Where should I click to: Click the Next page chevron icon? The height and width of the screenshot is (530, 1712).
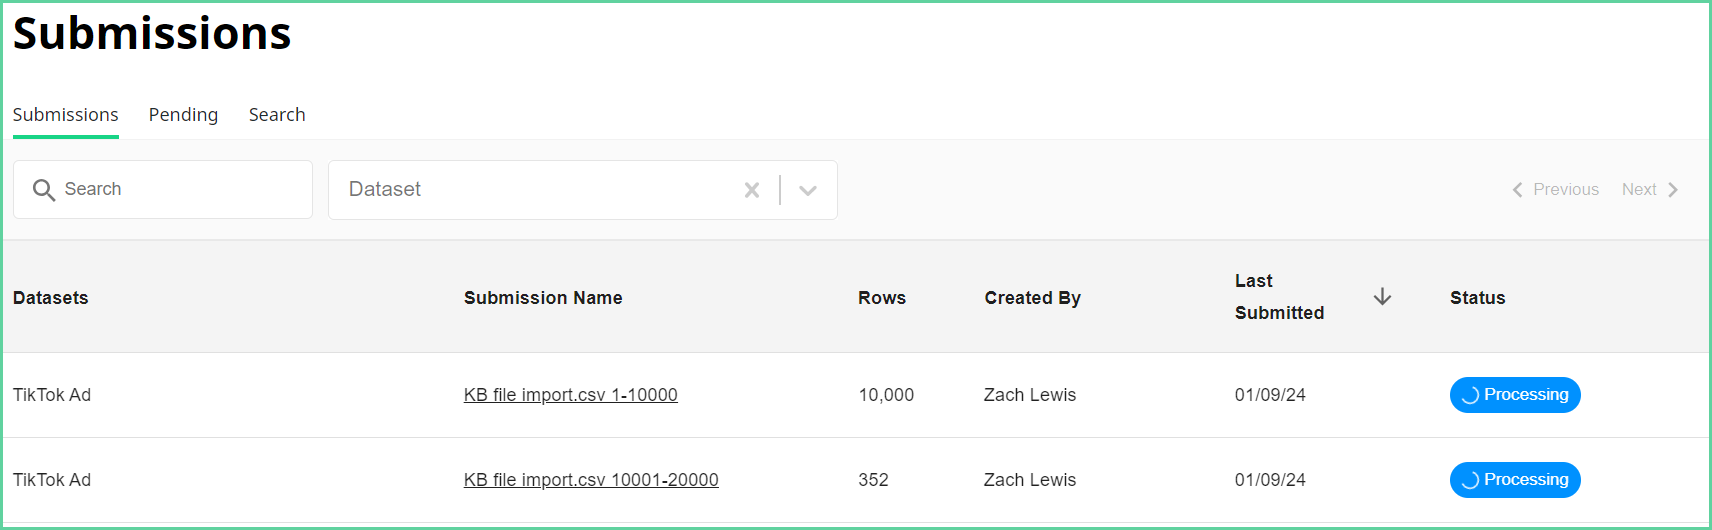point(1672,190)
